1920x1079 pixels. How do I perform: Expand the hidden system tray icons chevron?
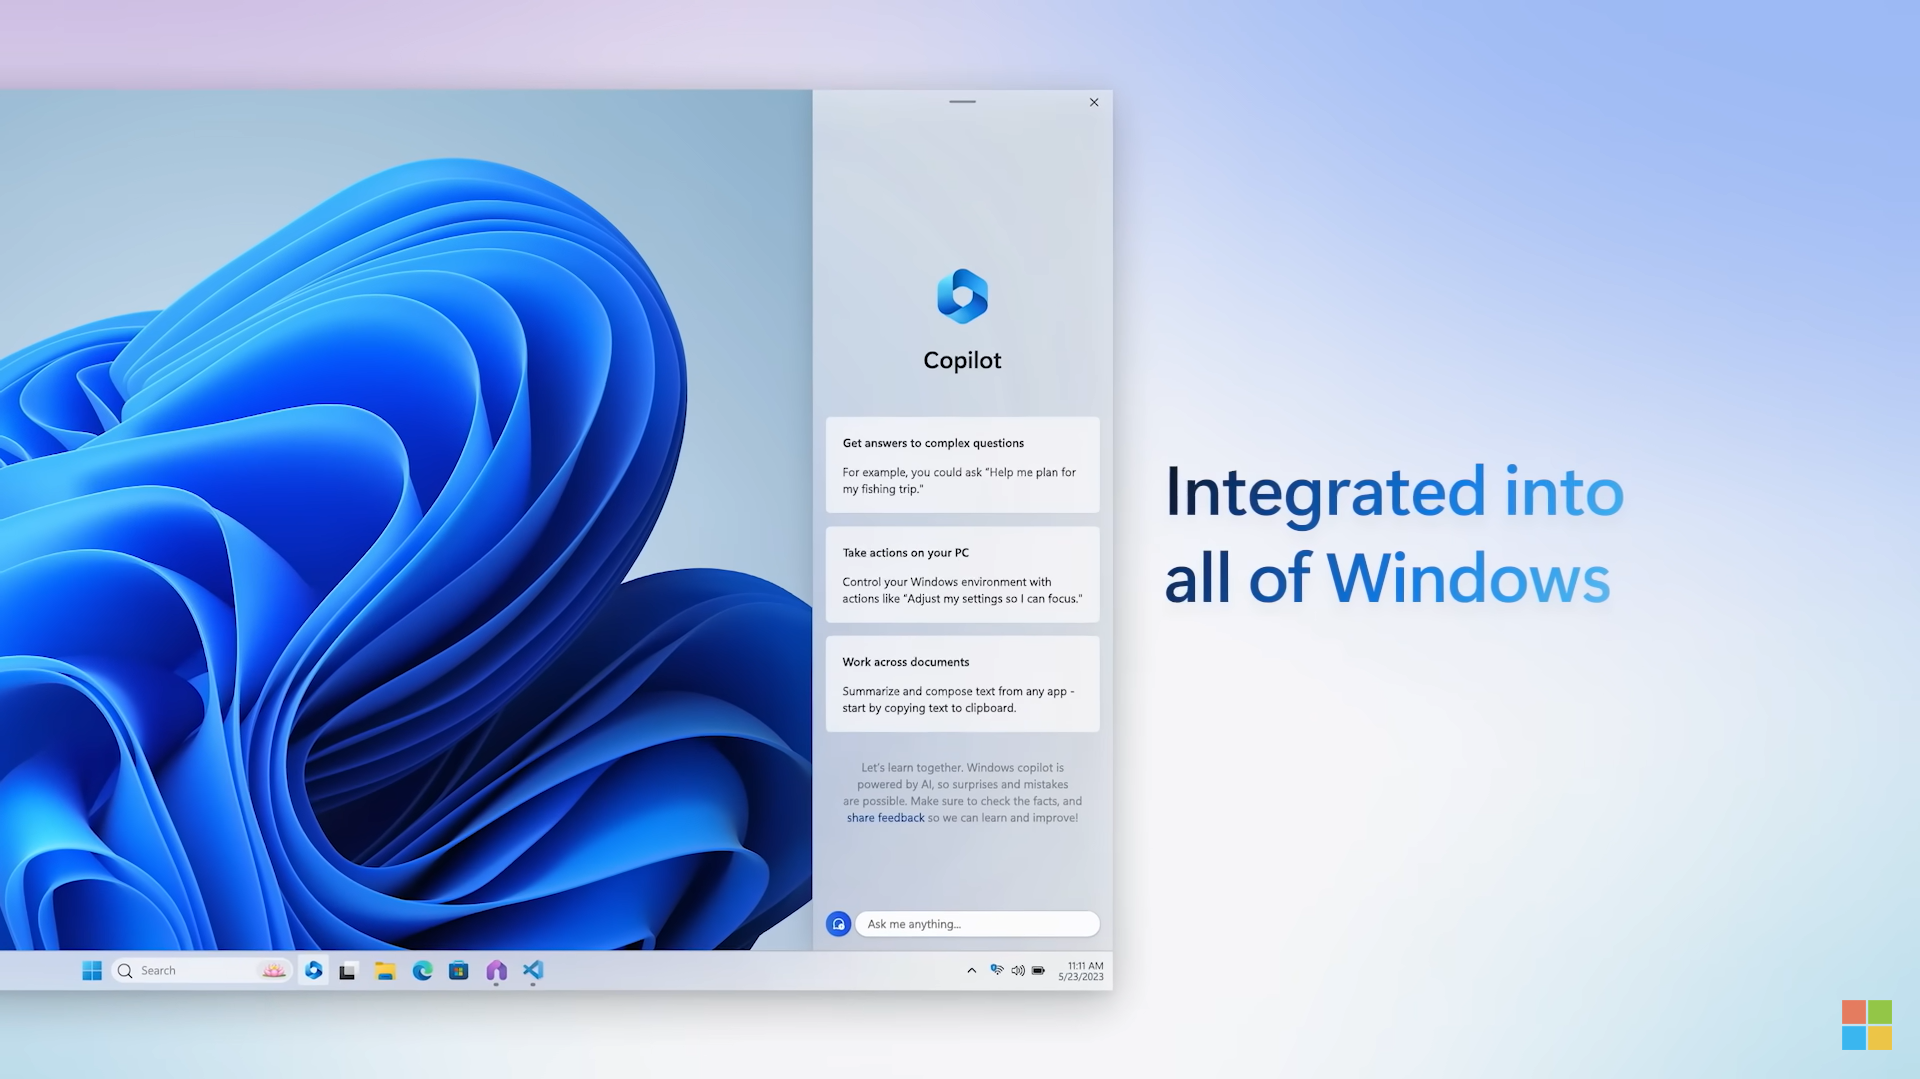[x=971, y=971]
